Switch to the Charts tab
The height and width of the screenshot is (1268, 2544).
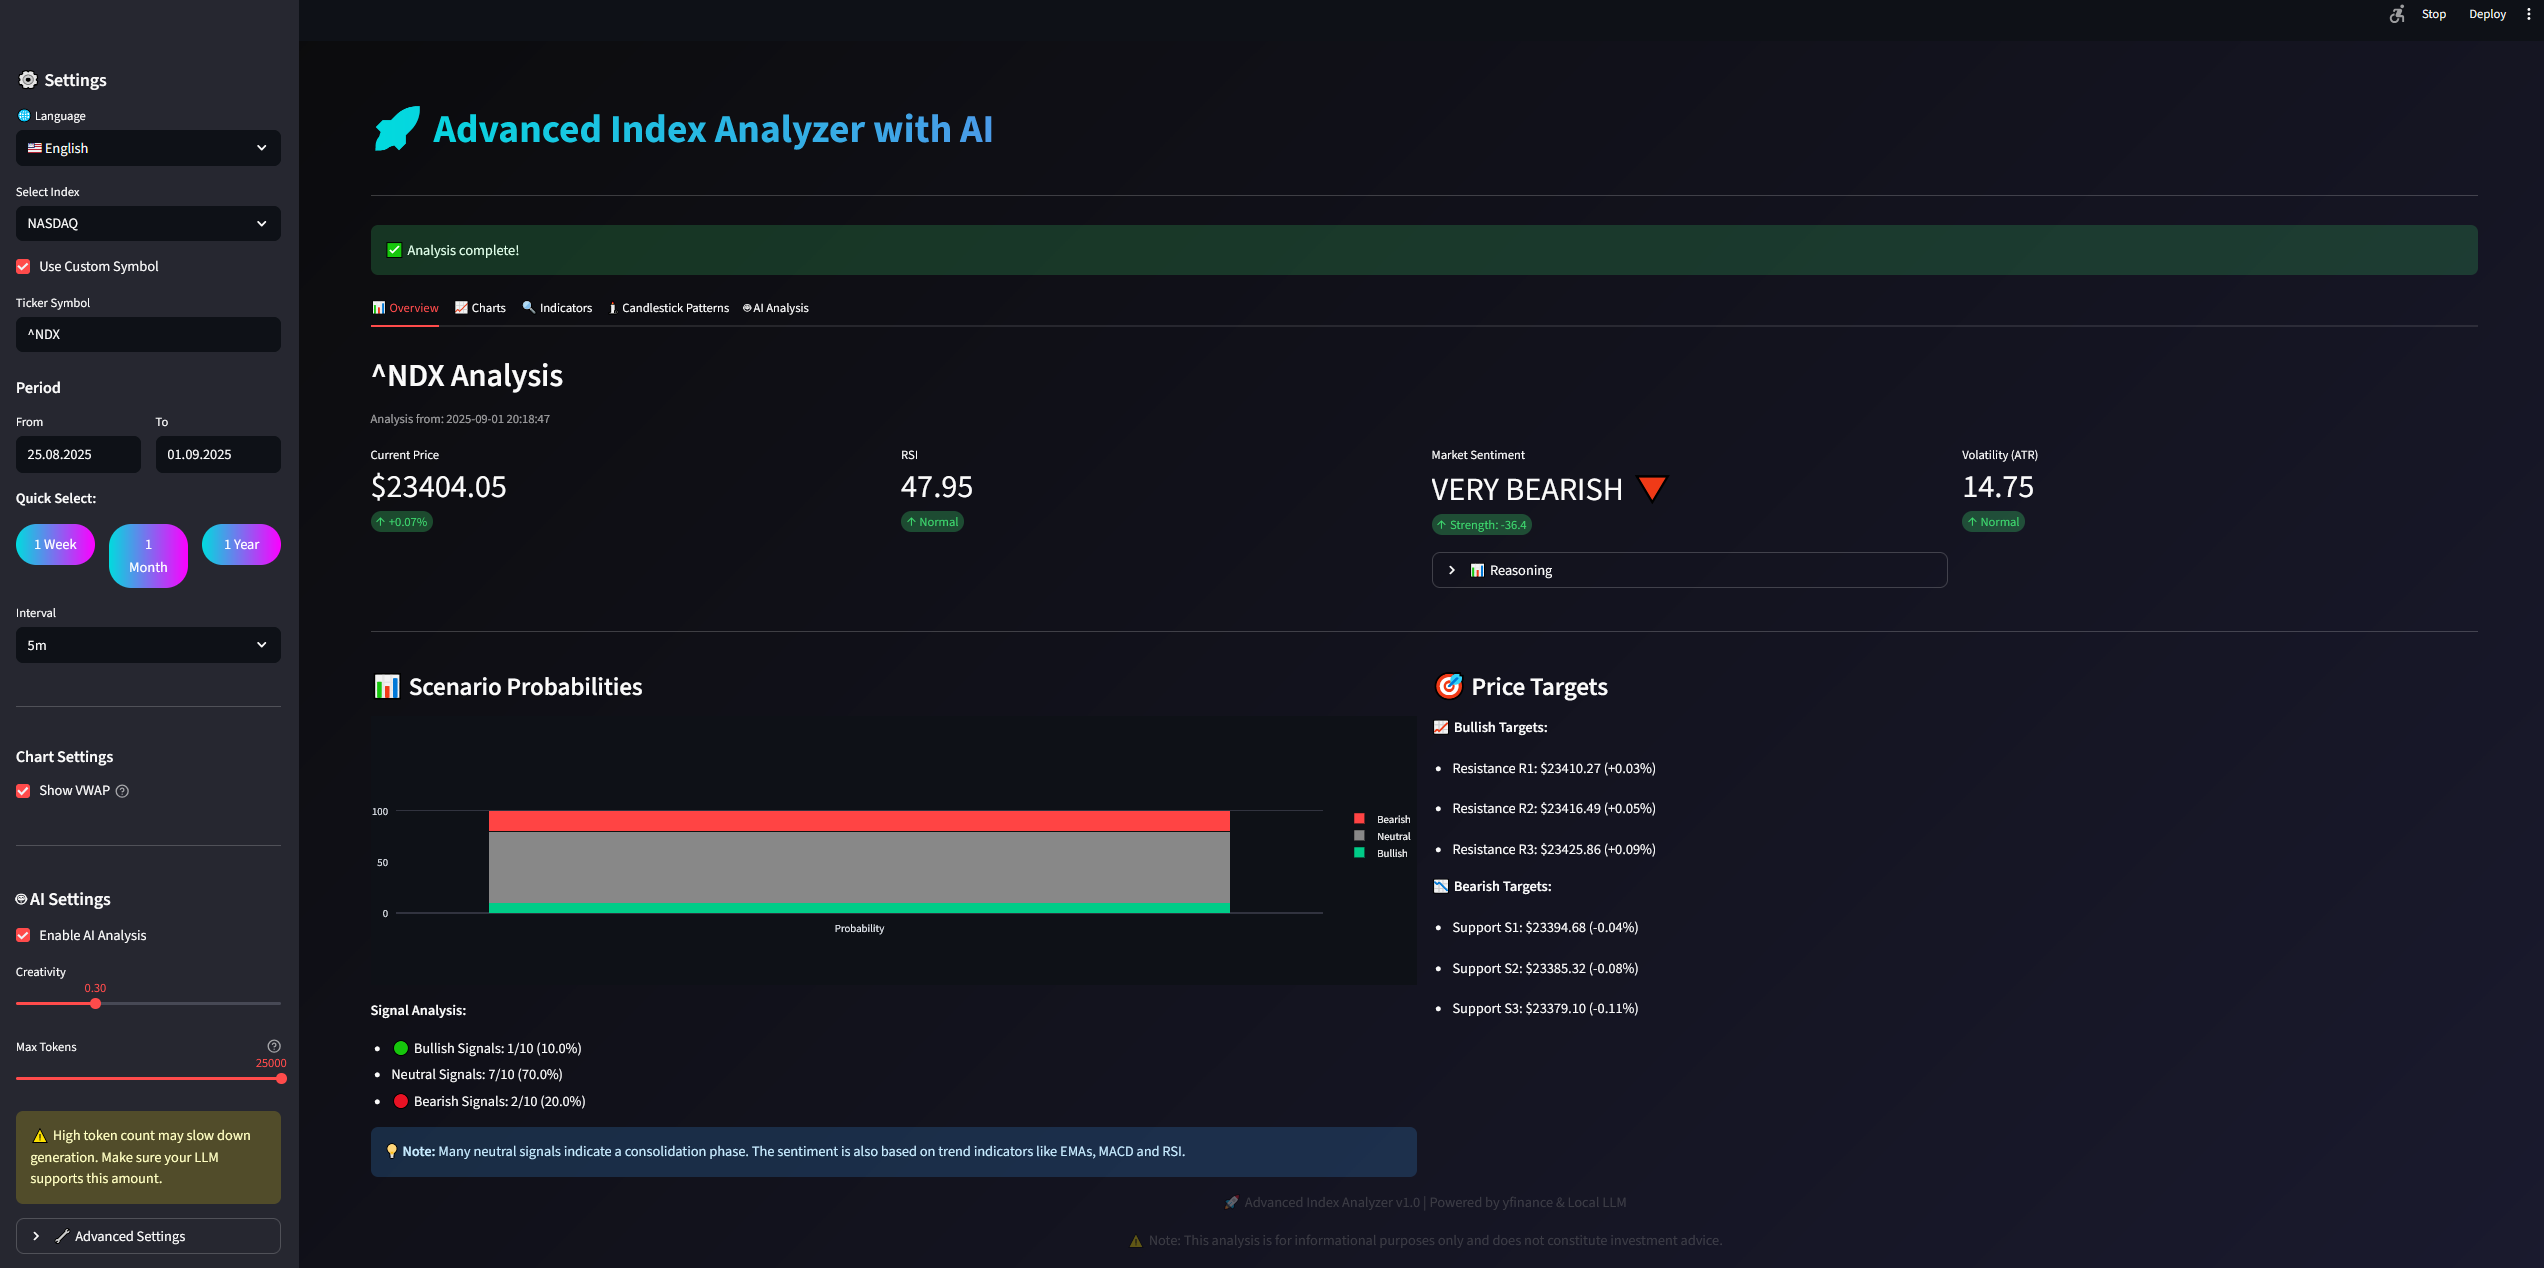(x=480, y=308)
